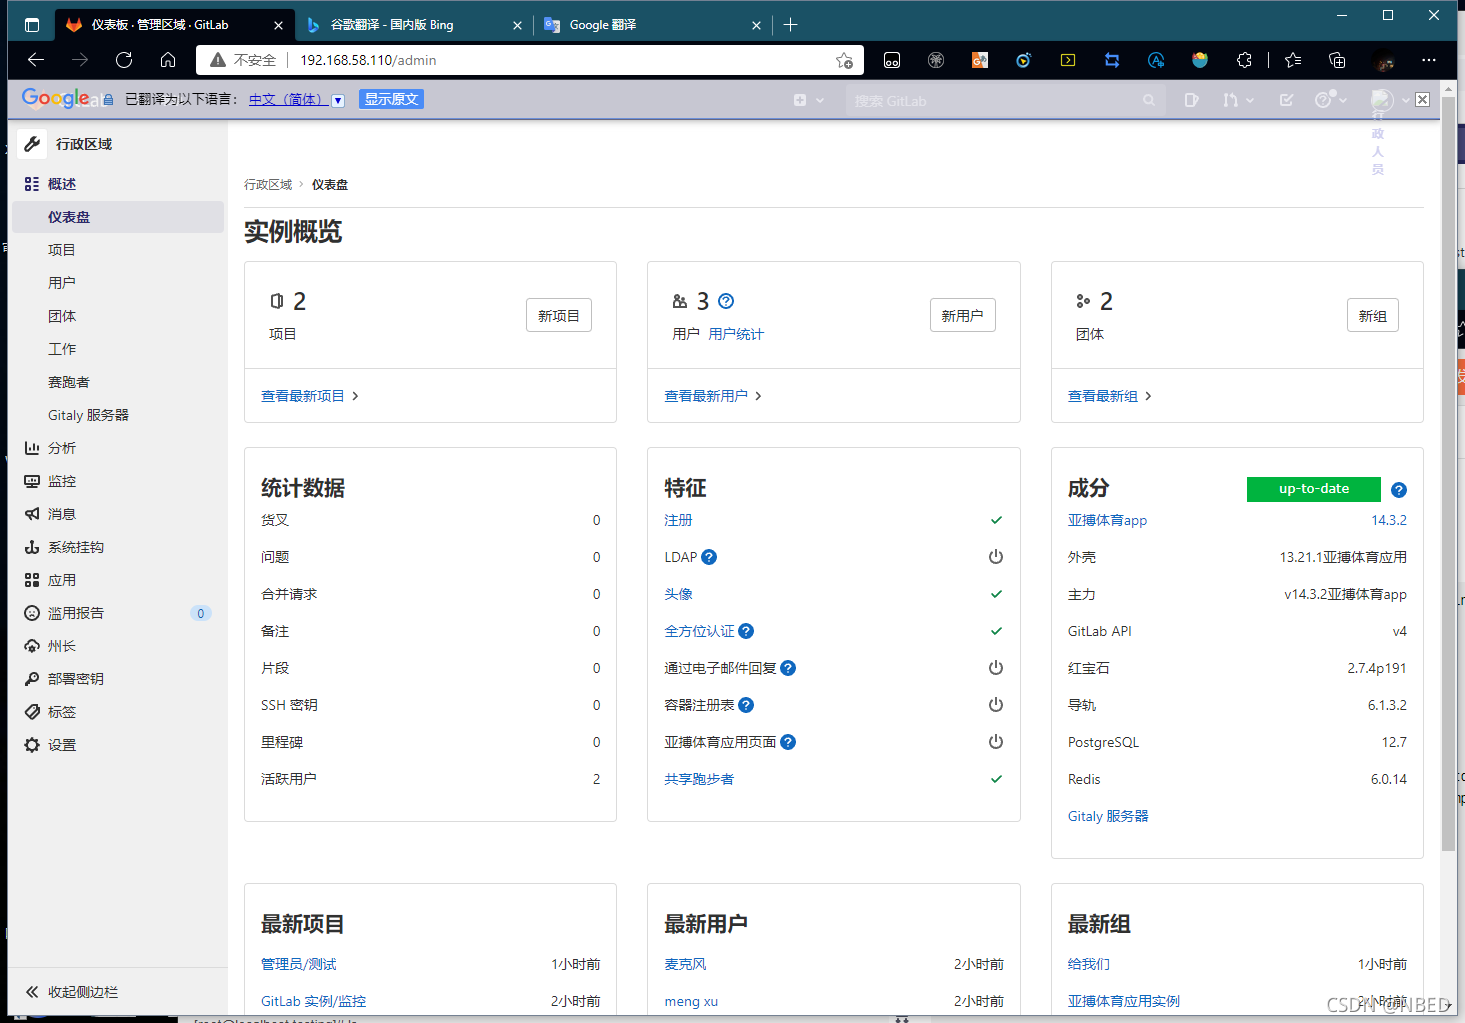Image resolution: width=1465 pixels, height=1023 pixels.
Task: Open 部署密钥 in the sidebar
Action: click(75, 678)
